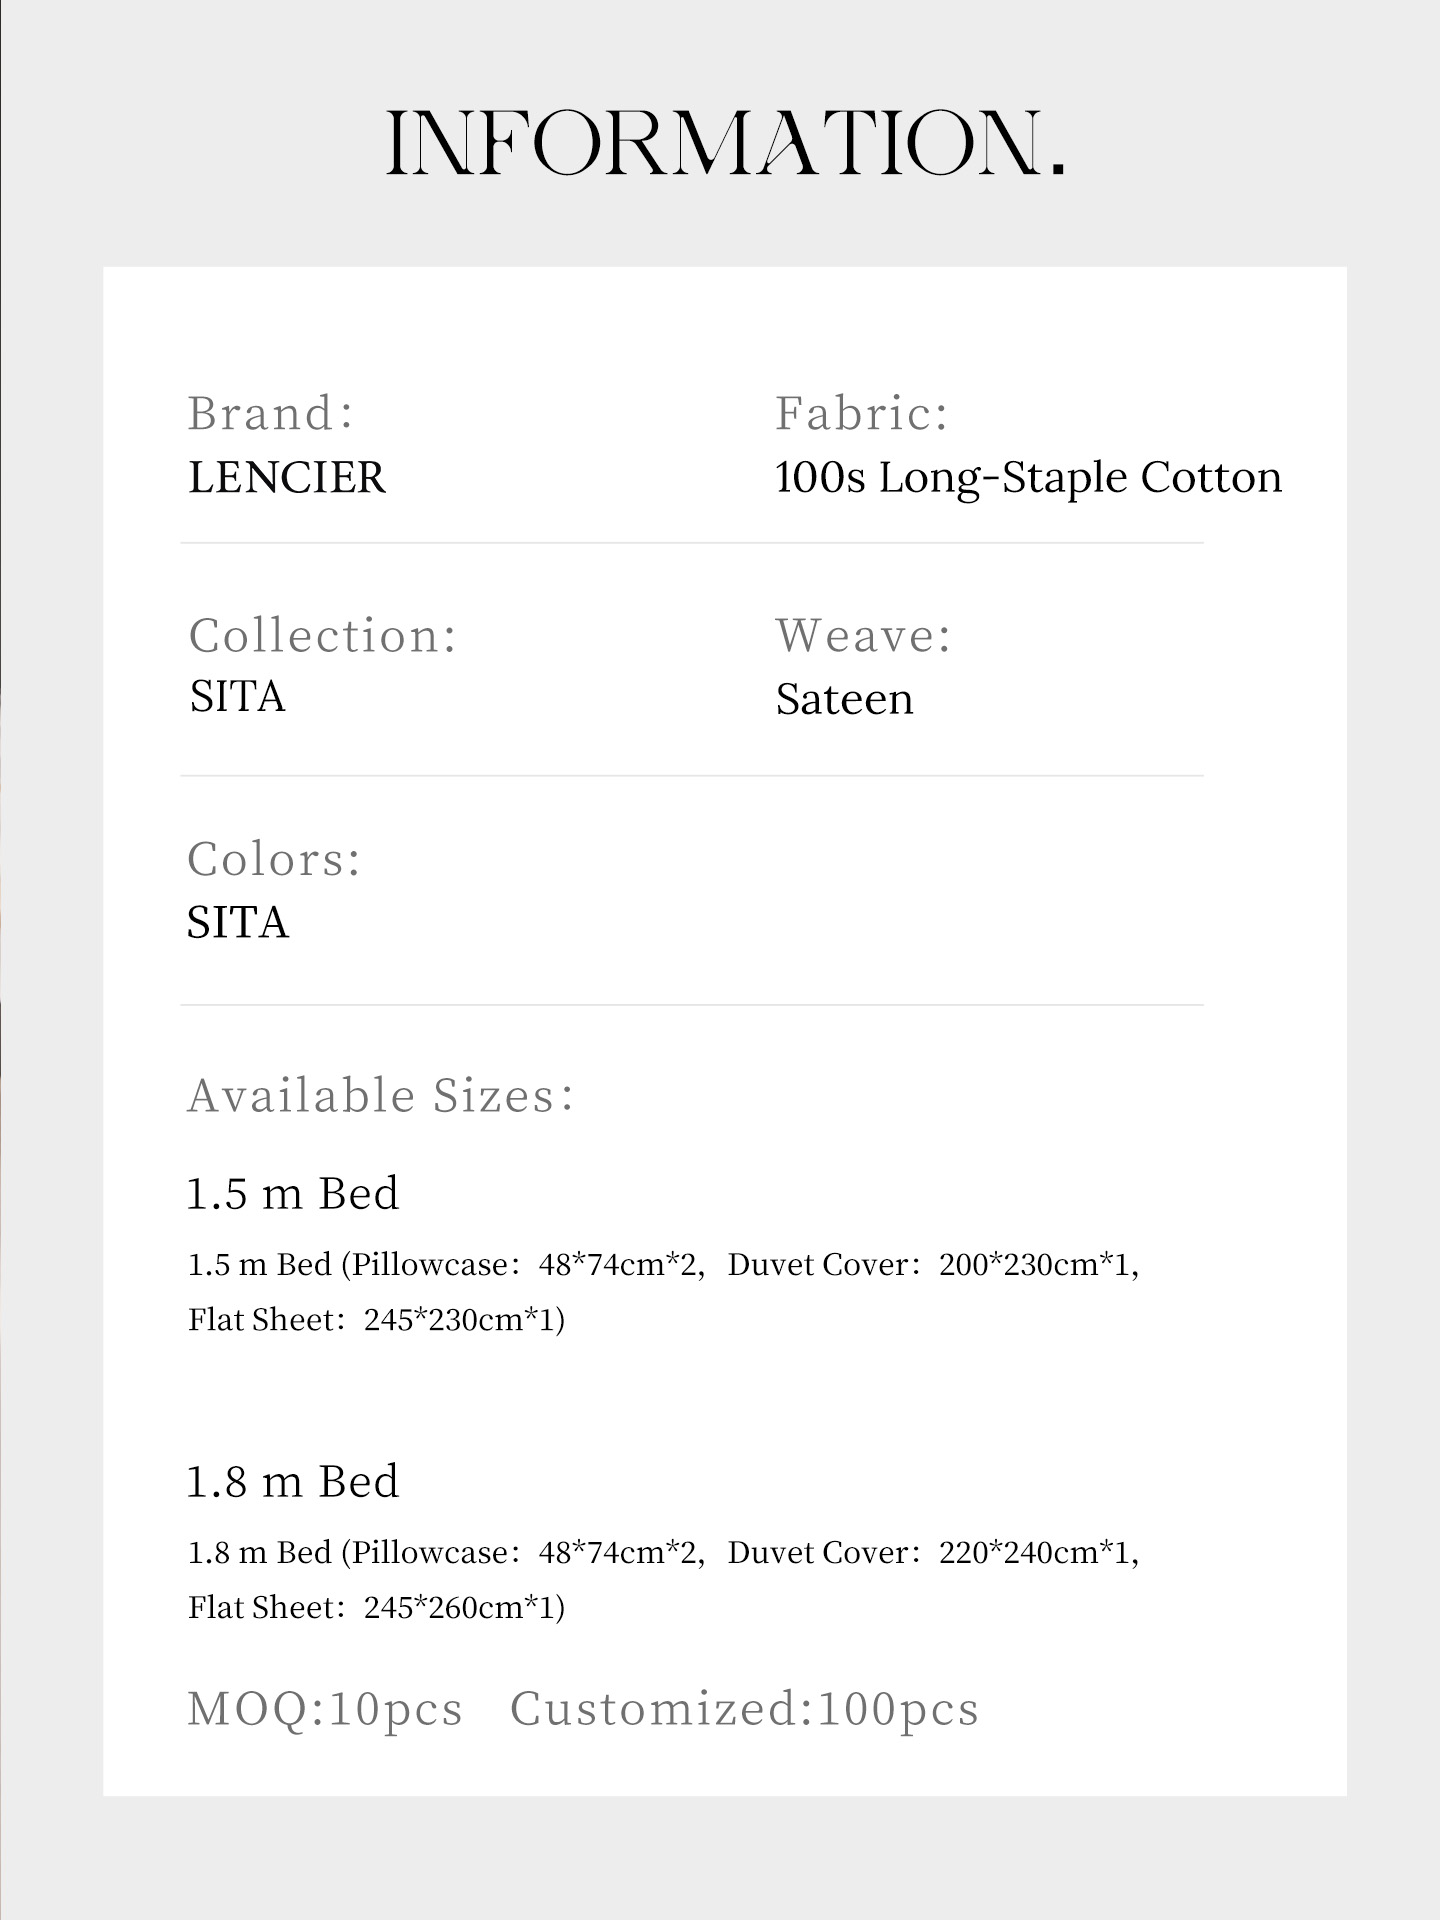Click the Flat Sheet 245*230cm*1 line
The width and height of the screenshot is (1440, 1920).
click(377, 1320)
